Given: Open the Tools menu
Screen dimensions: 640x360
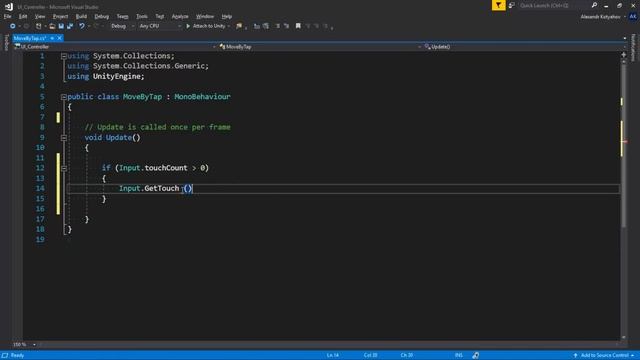Looking at the screenshot, I should (x=142, y=17).
